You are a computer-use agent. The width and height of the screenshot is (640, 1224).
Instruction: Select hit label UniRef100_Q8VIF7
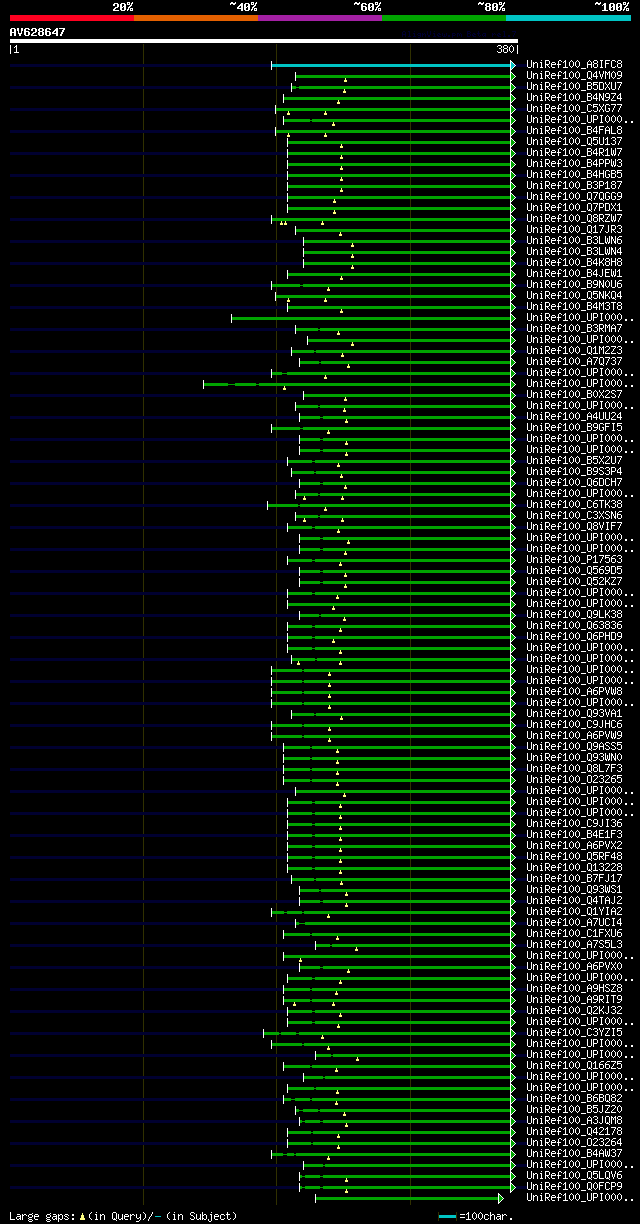coord(574,527)
